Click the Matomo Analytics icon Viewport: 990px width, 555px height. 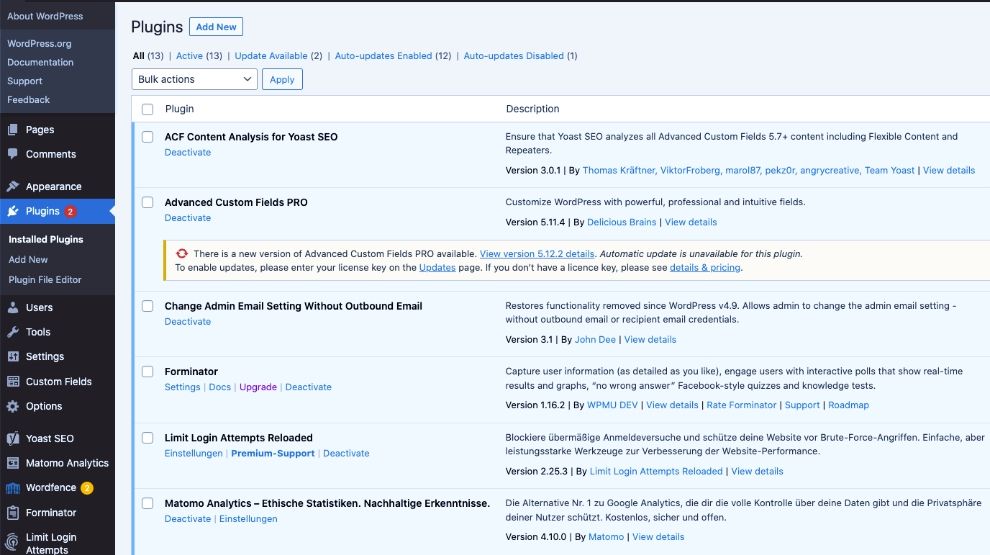coord(13,463)
